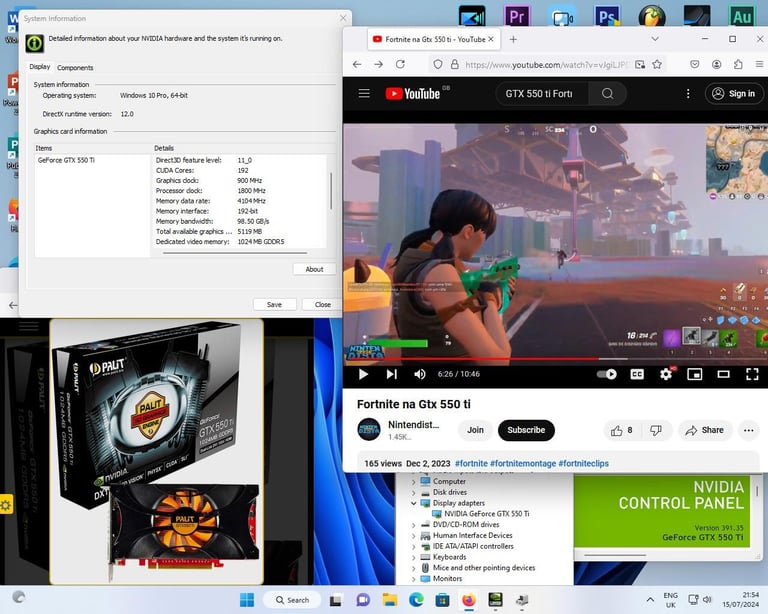Go back in the Firefox browser
The width and height of the screenshot is (768, 614).
(357, 64)
